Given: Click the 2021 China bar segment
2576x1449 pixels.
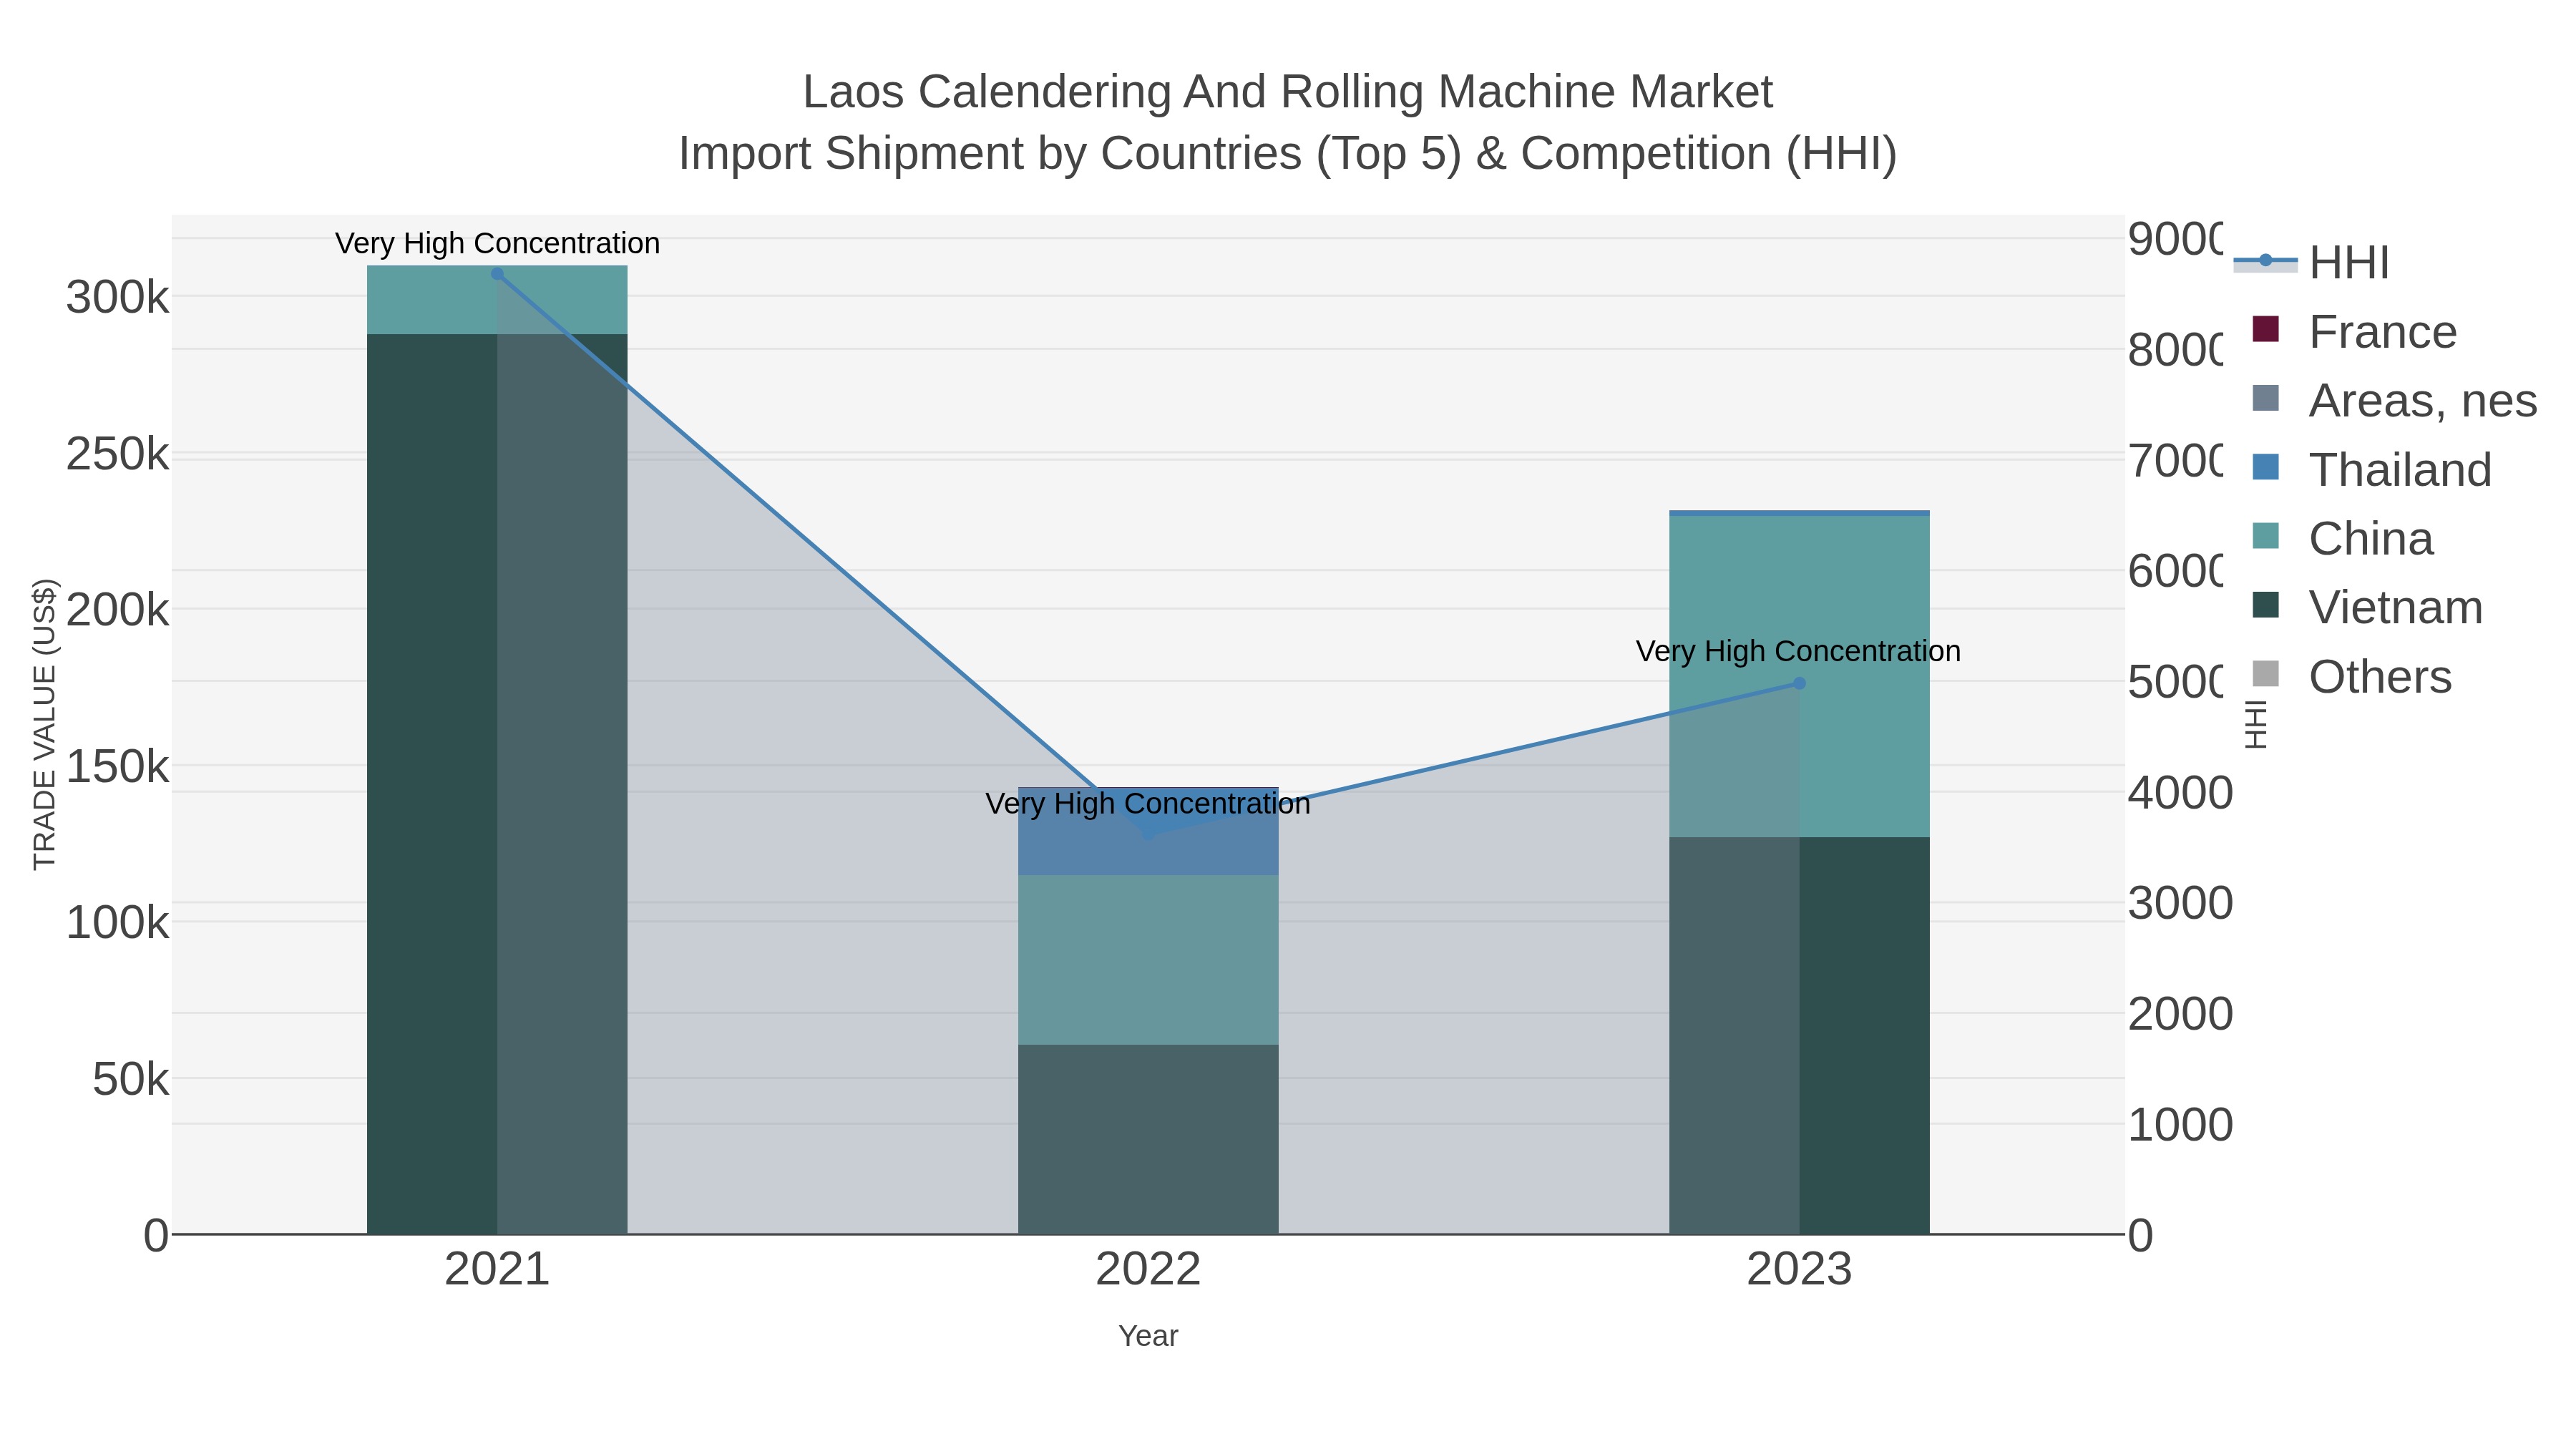Looking at the screenshot, I should 497,300.
